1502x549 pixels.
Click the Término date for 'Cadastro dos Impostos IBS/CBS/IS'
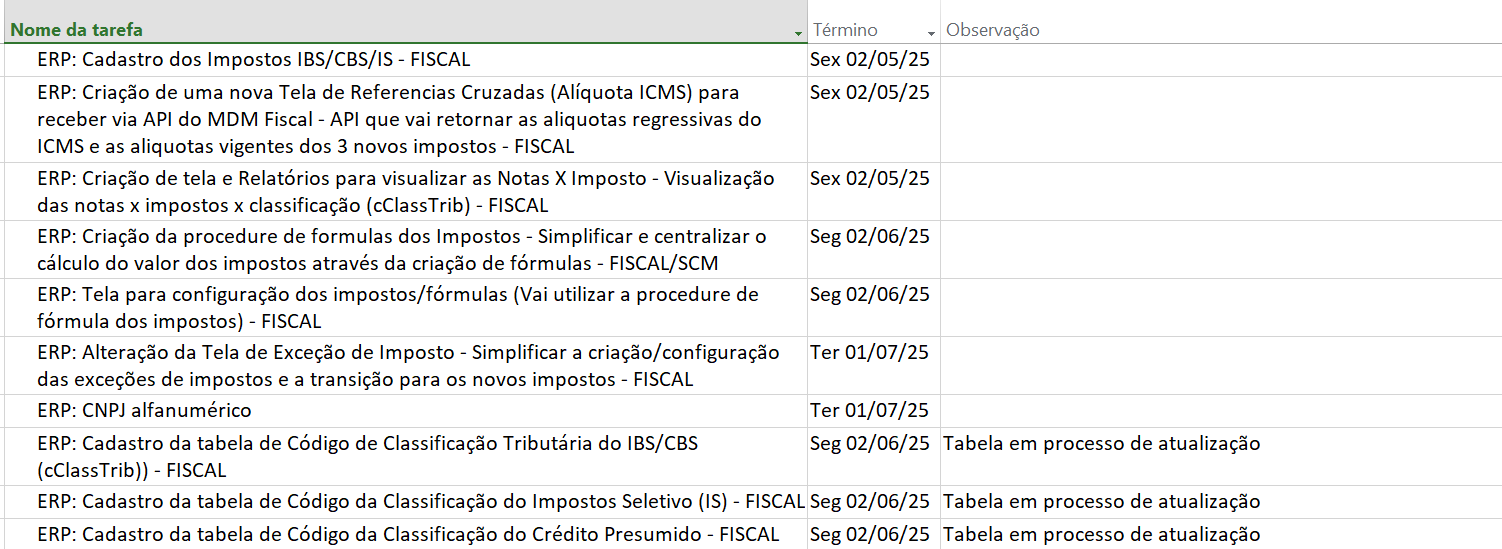pyautogui.click(x=870, y=60)
